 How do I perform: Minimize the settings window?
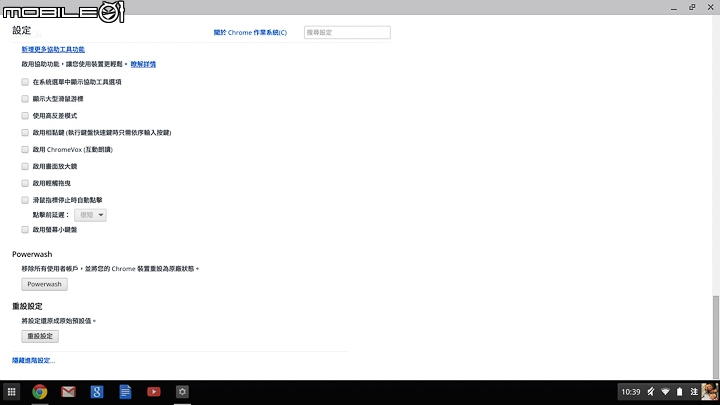coord(674,8)
